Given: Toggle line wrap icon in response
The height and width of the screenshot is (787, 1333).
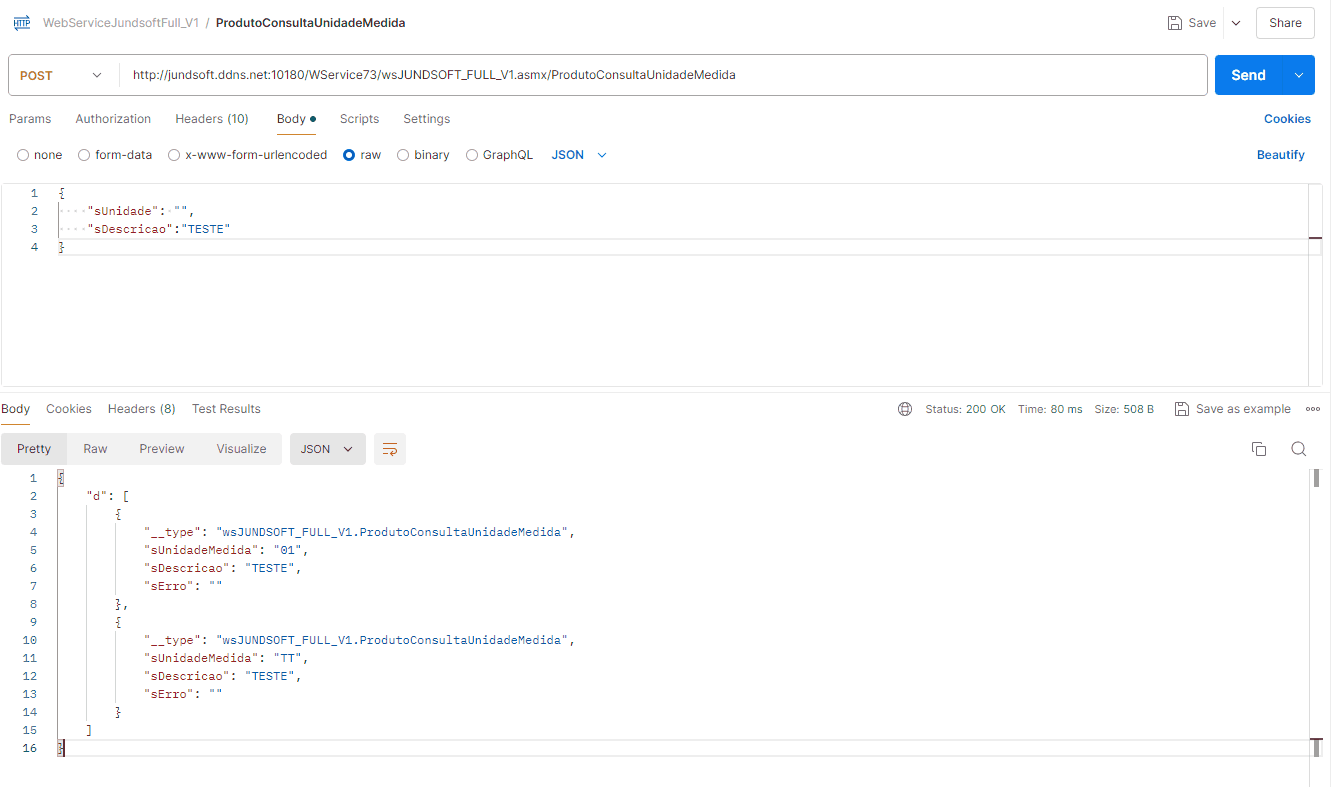Looking at the screenshot, I should [x=390, y=449].
